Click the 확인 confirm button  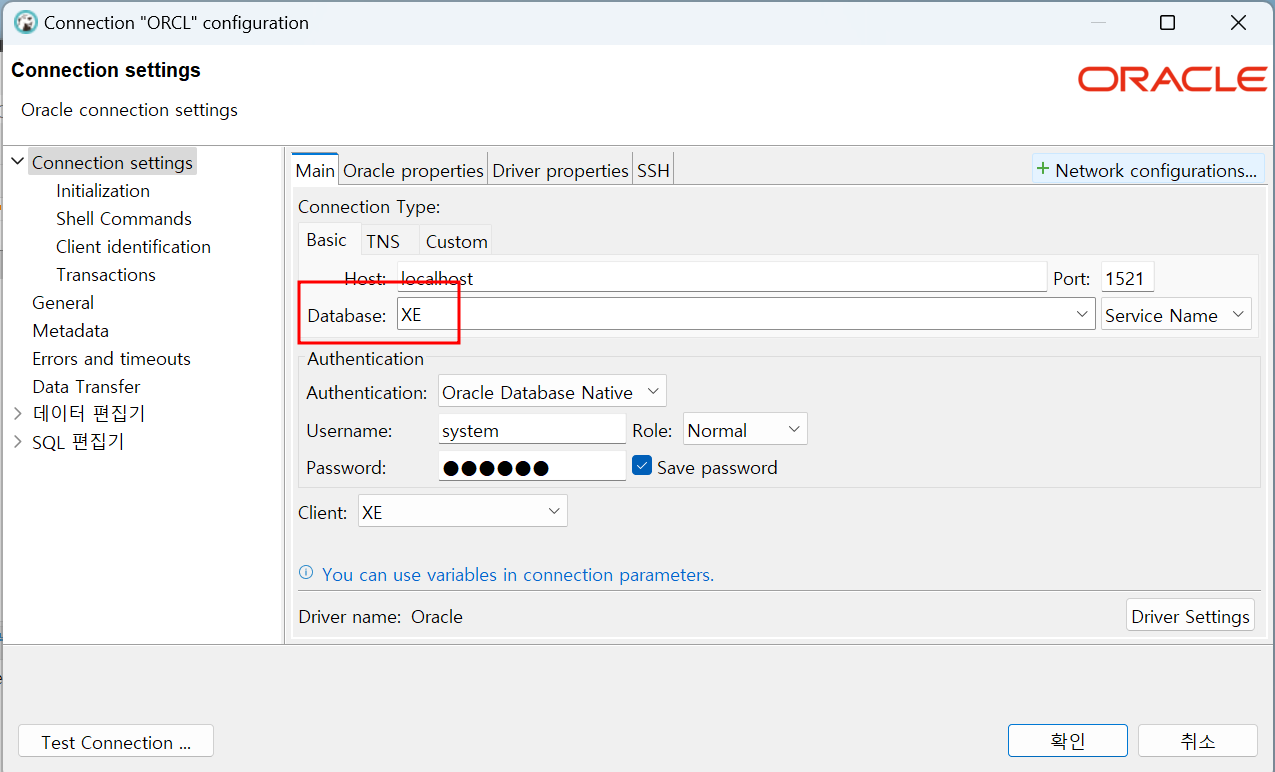click(x=1068, y=741)
